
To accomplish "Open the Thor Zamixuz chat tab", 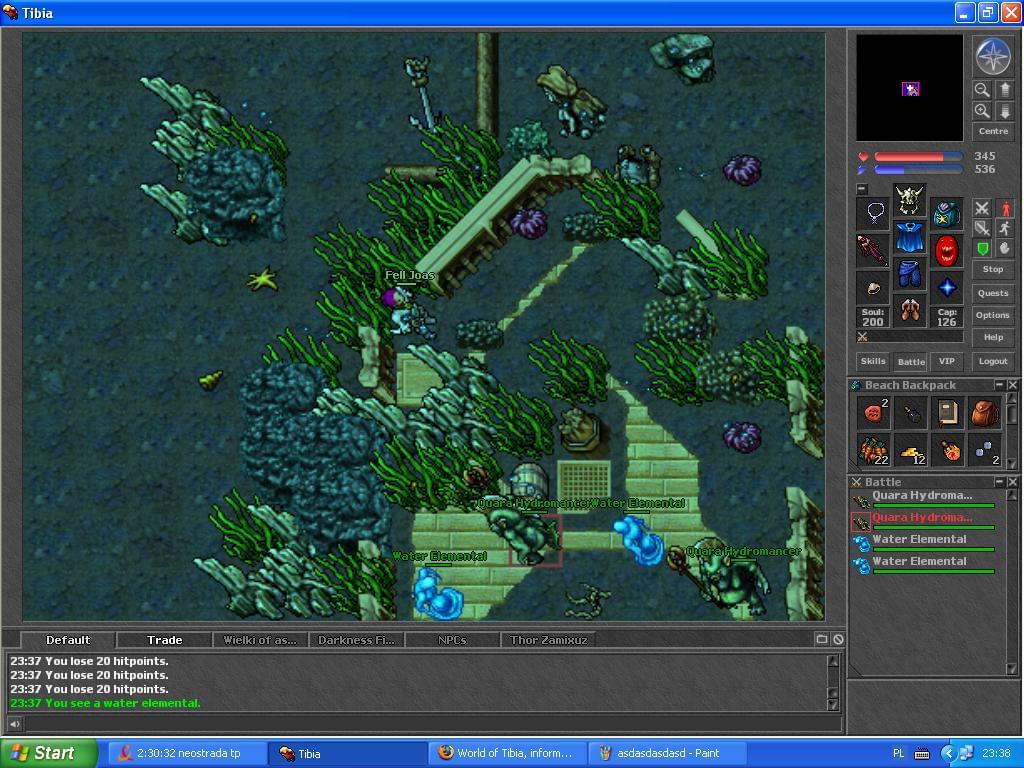I will coord(549,640).
